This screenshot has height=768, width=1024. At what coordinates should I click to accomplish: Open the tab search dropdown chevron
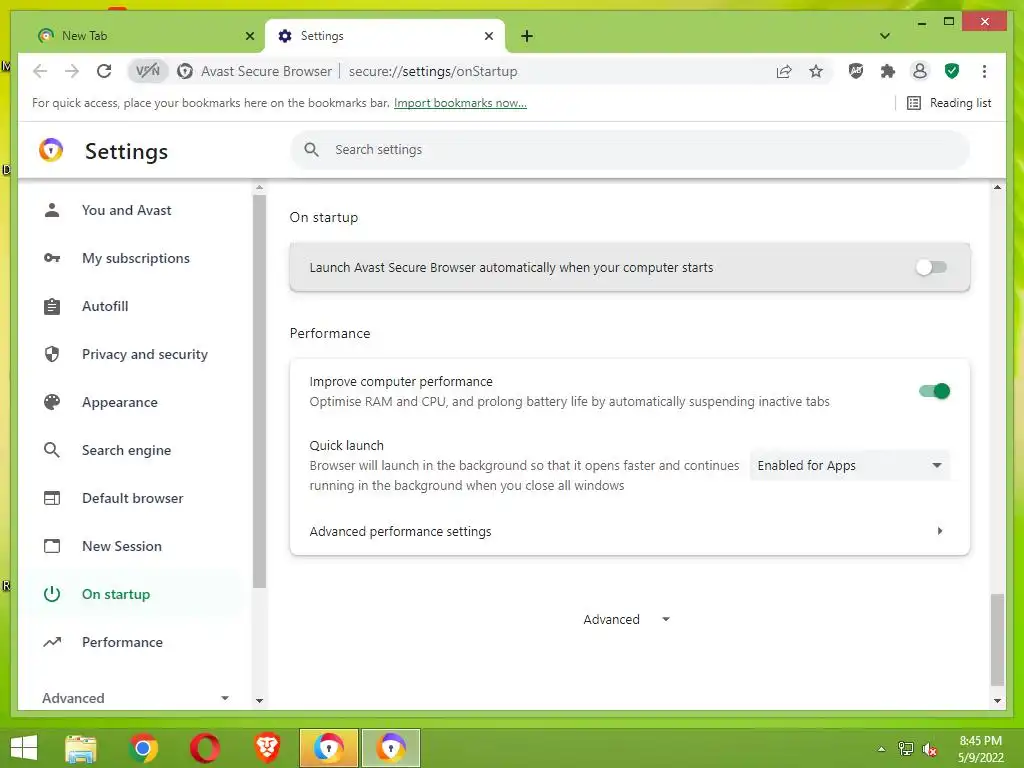click(884, 36)
